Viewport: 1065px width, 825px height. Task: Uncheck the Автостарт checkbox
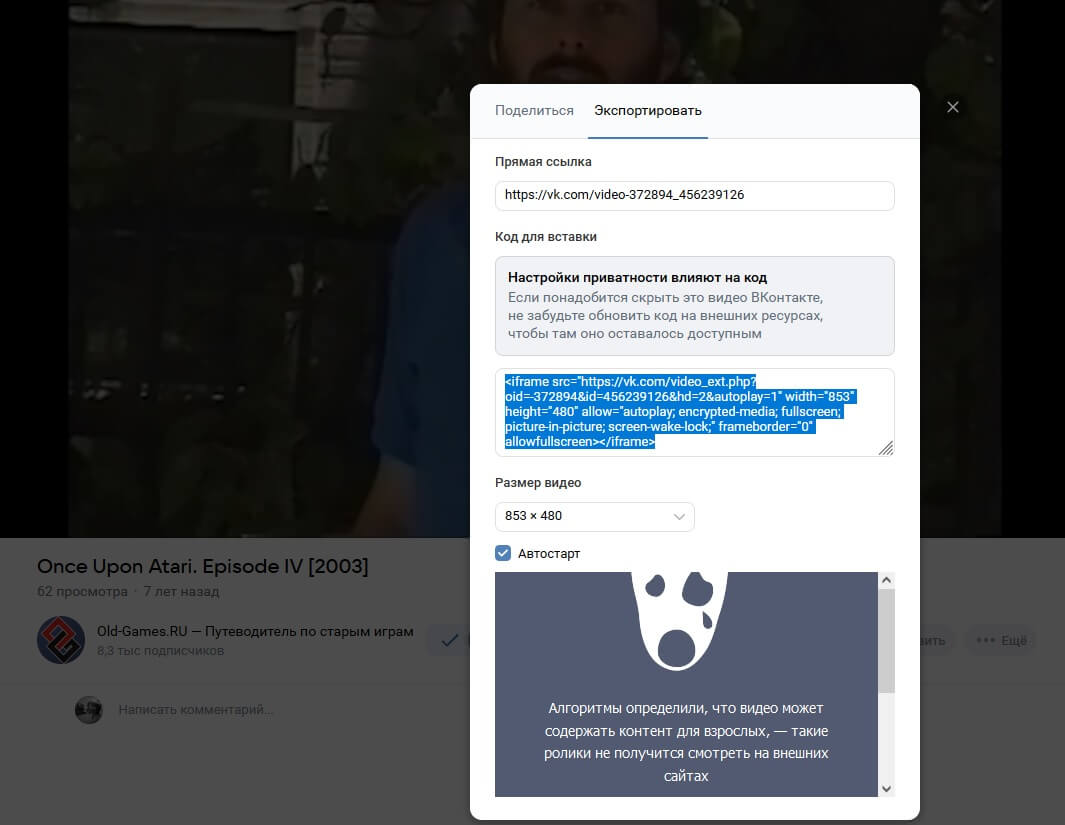[503, 553]
